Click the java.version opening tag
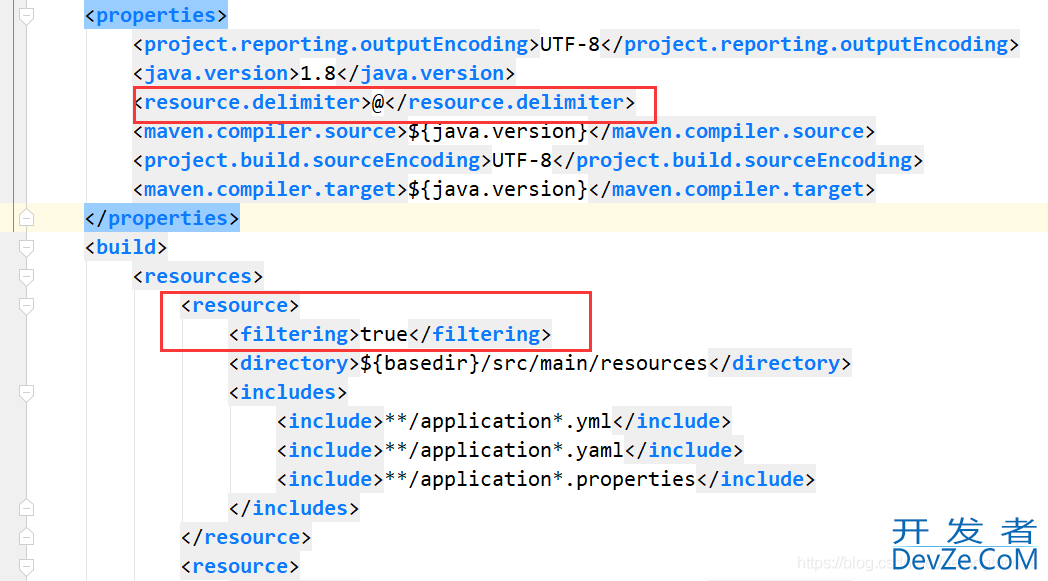This screenshot has width=1048, height=581. coord(217,74)
